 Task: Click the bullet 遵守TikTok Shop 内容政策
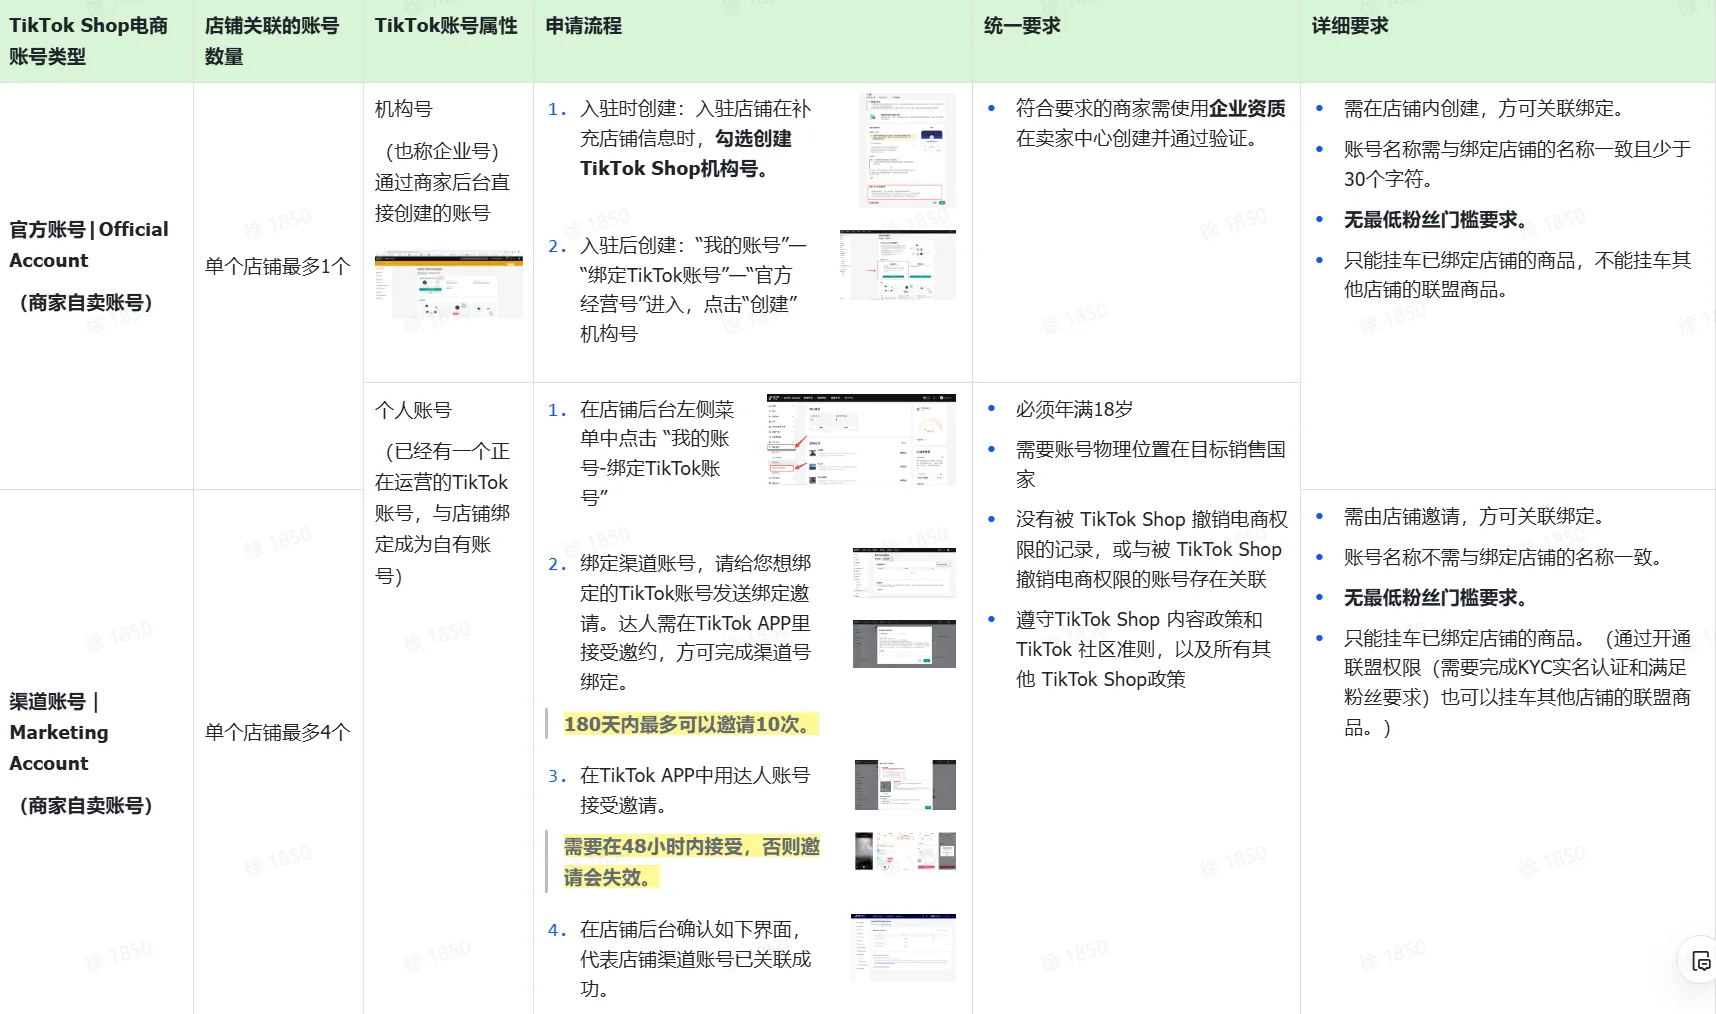point(1144,649)
